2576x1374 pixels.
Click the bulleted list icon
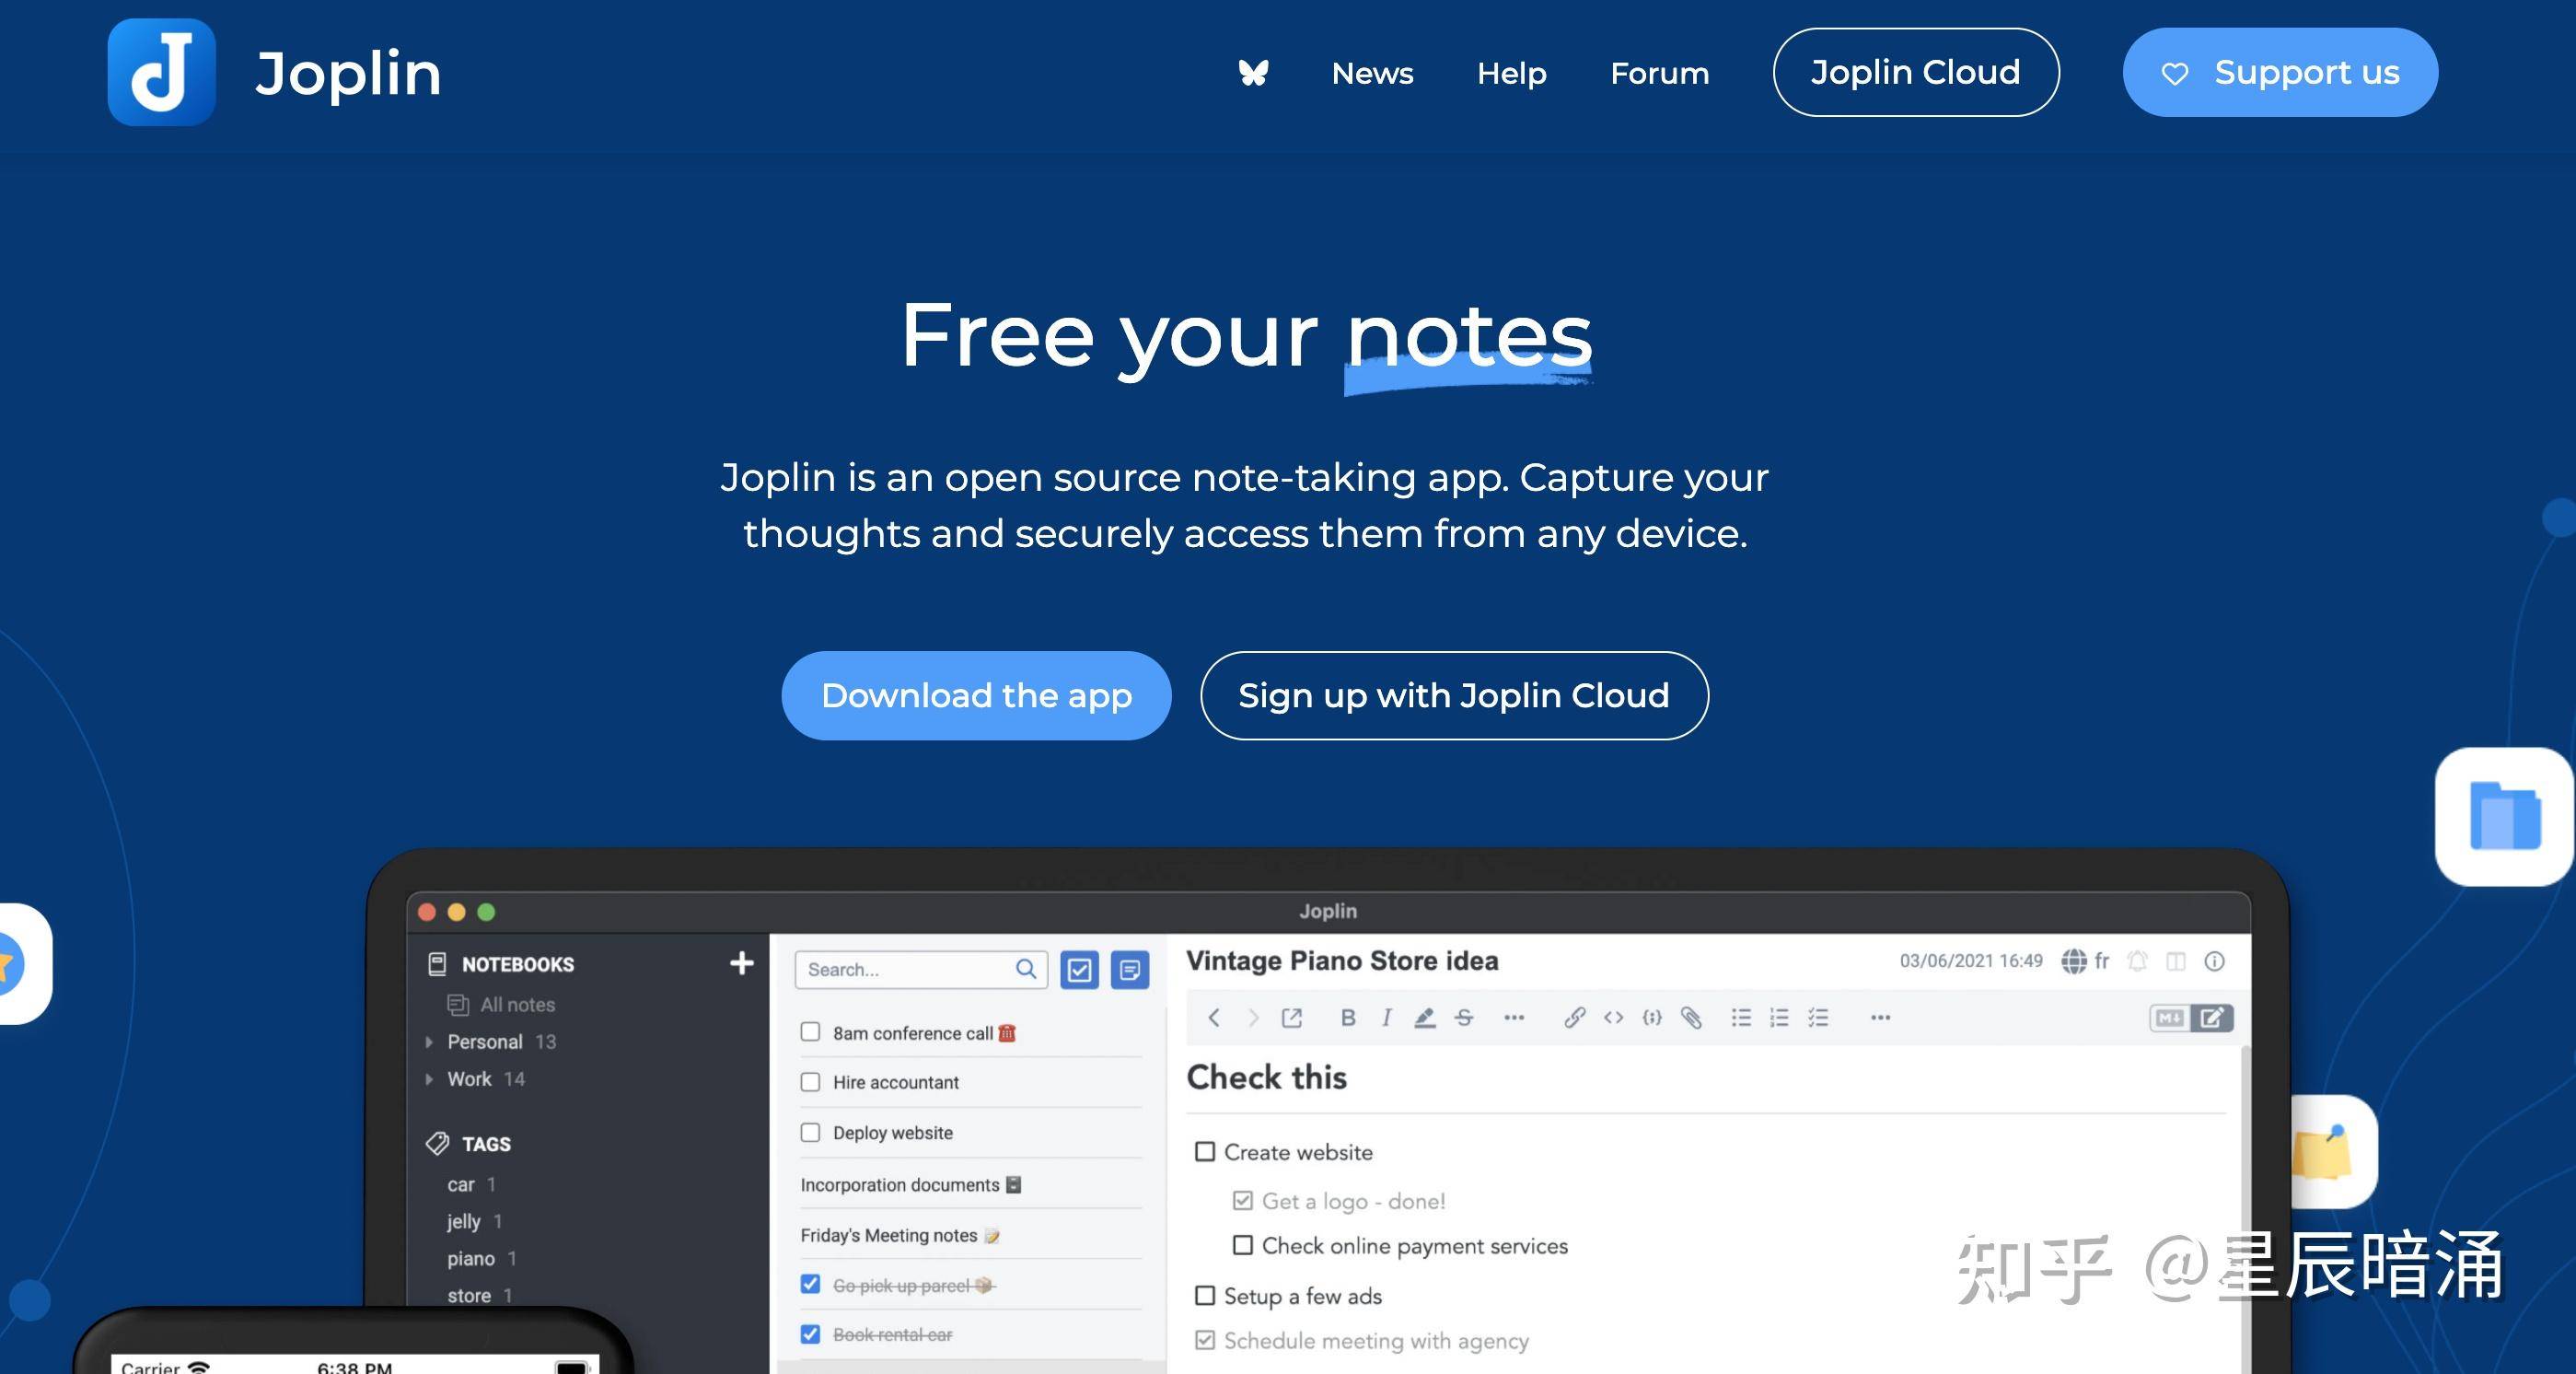1741,1018
